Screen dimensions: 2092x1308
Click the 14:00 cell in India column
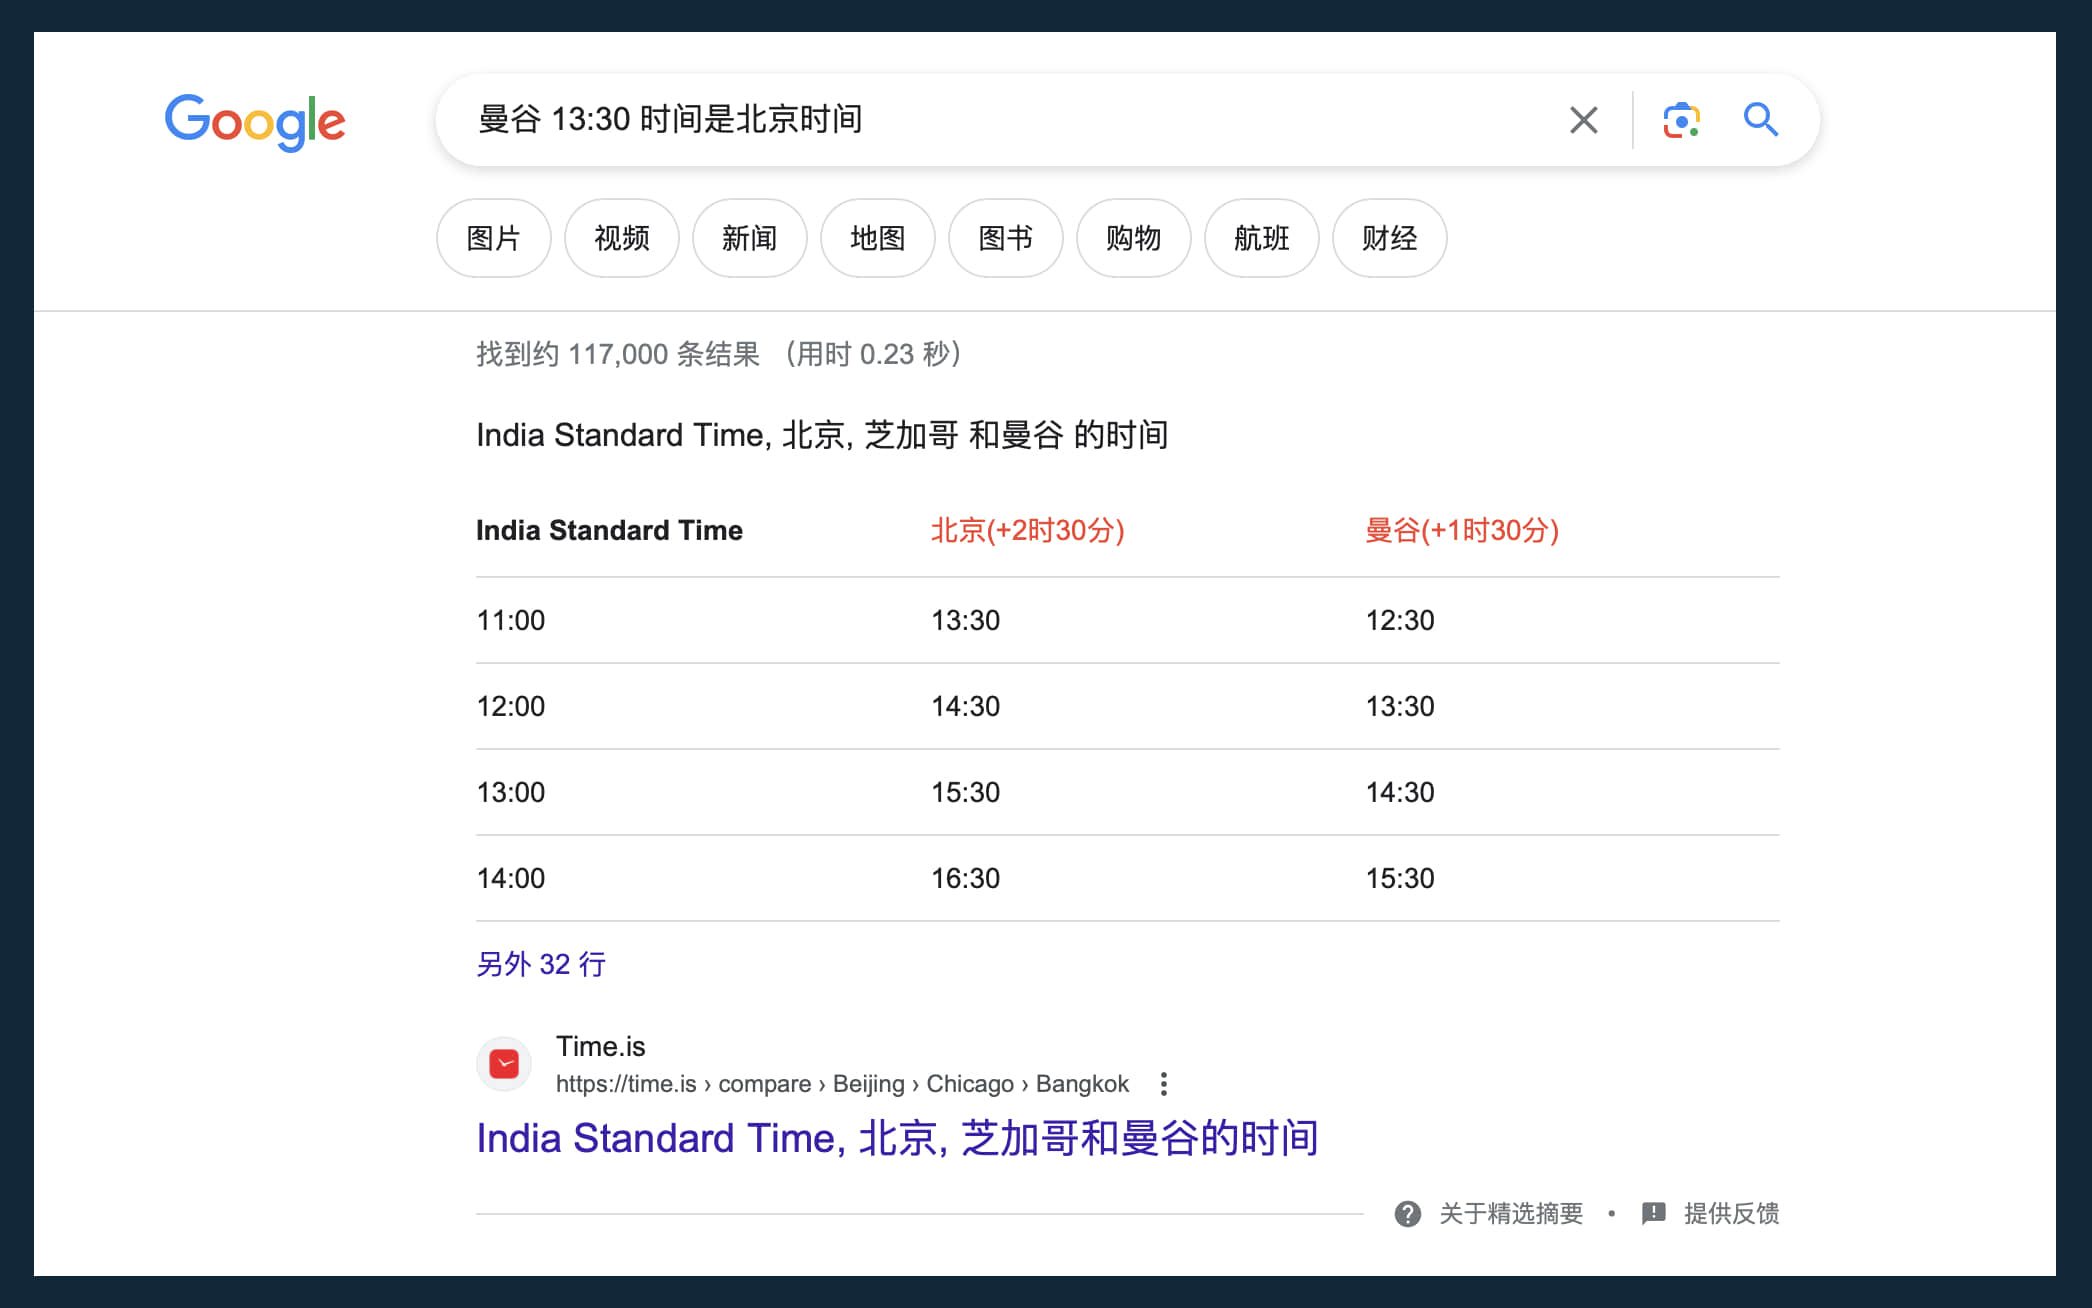pos(511,878)
